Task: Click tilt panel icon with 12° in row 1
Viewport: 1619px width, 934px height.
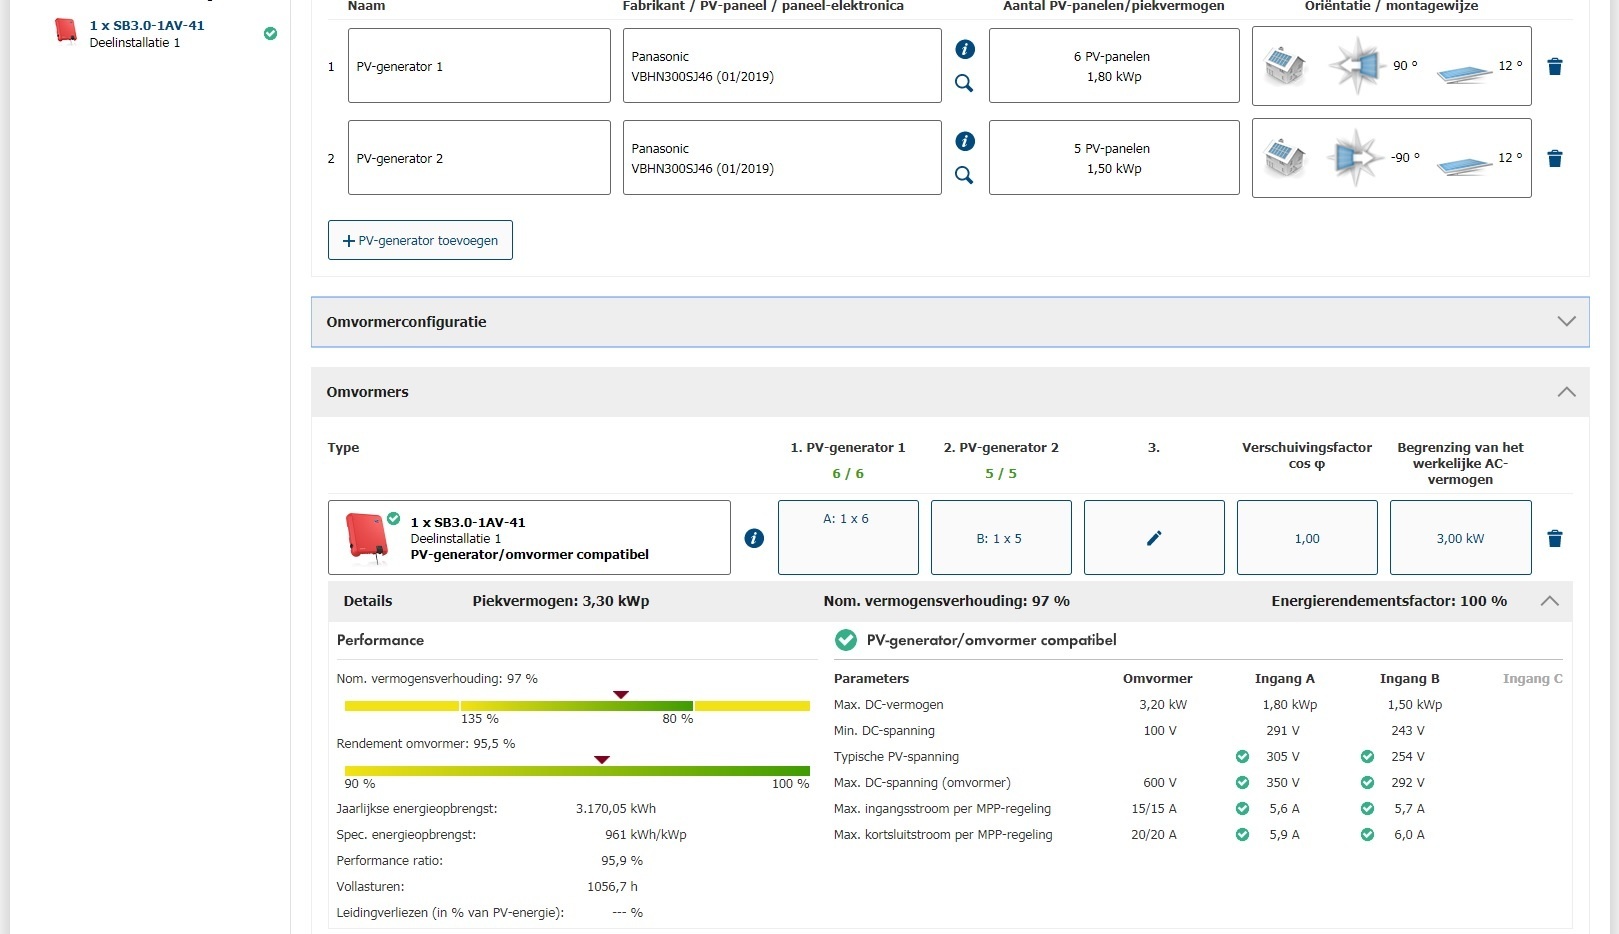Action: tap(1465, 72)
